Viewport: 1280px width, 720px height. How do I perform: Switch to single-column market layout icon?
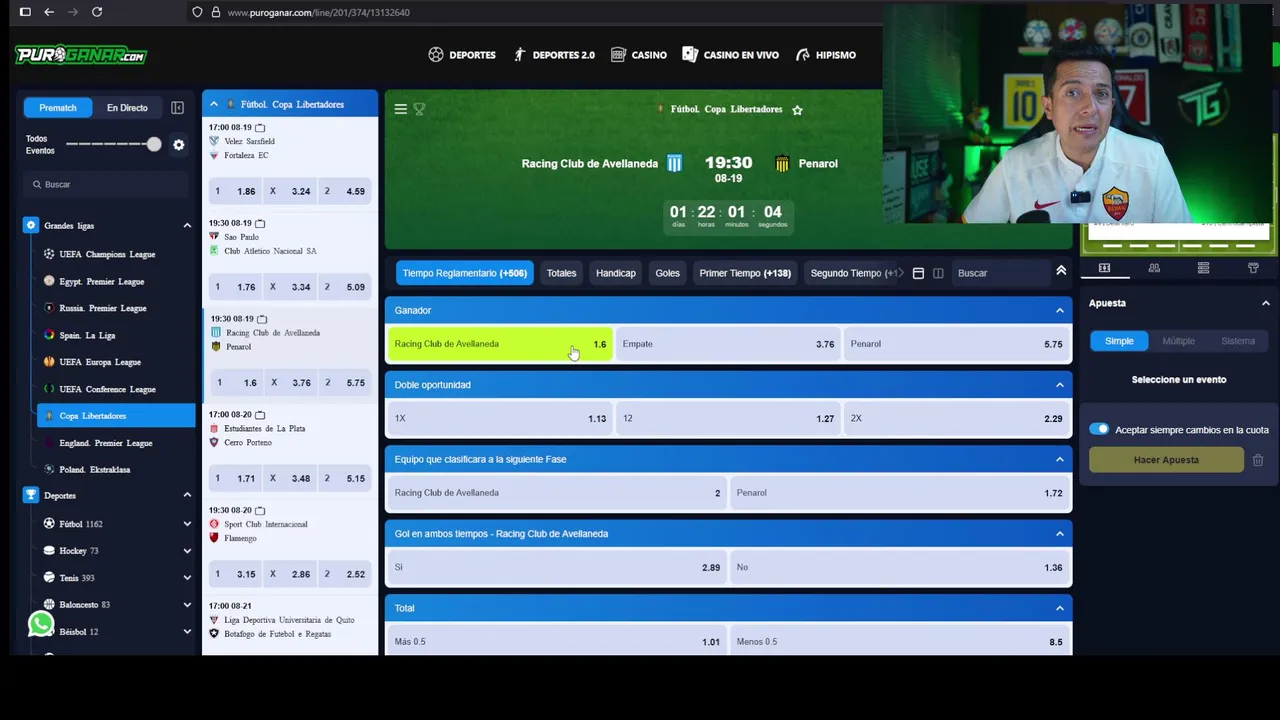pos(918,273)
